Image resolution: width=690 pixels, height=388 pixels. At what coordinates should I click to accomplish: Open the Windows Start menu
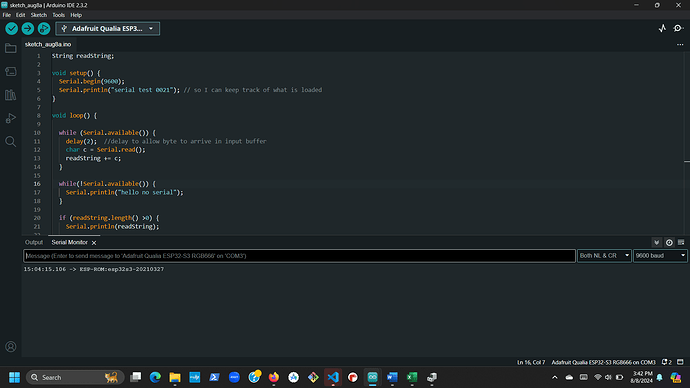(14, 377)
